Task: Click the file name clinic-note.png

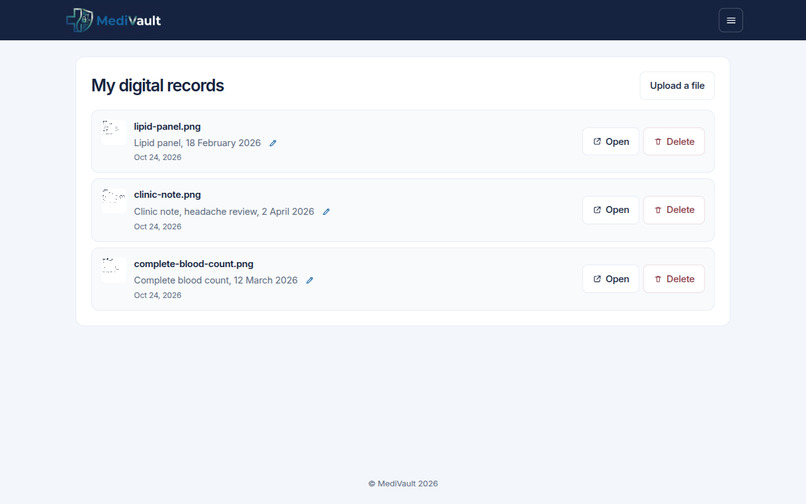Action: click(x=167, y=195)
